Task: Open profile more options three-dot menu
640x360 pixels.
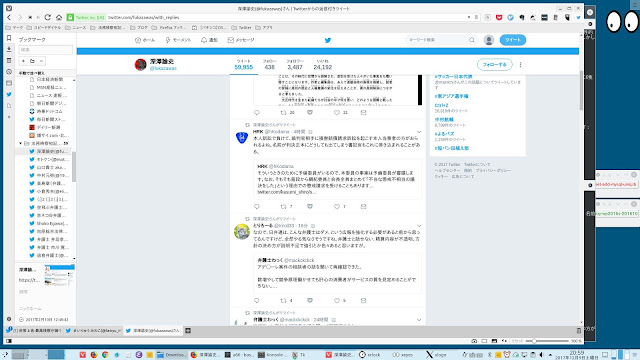Action: click(520, 64)
